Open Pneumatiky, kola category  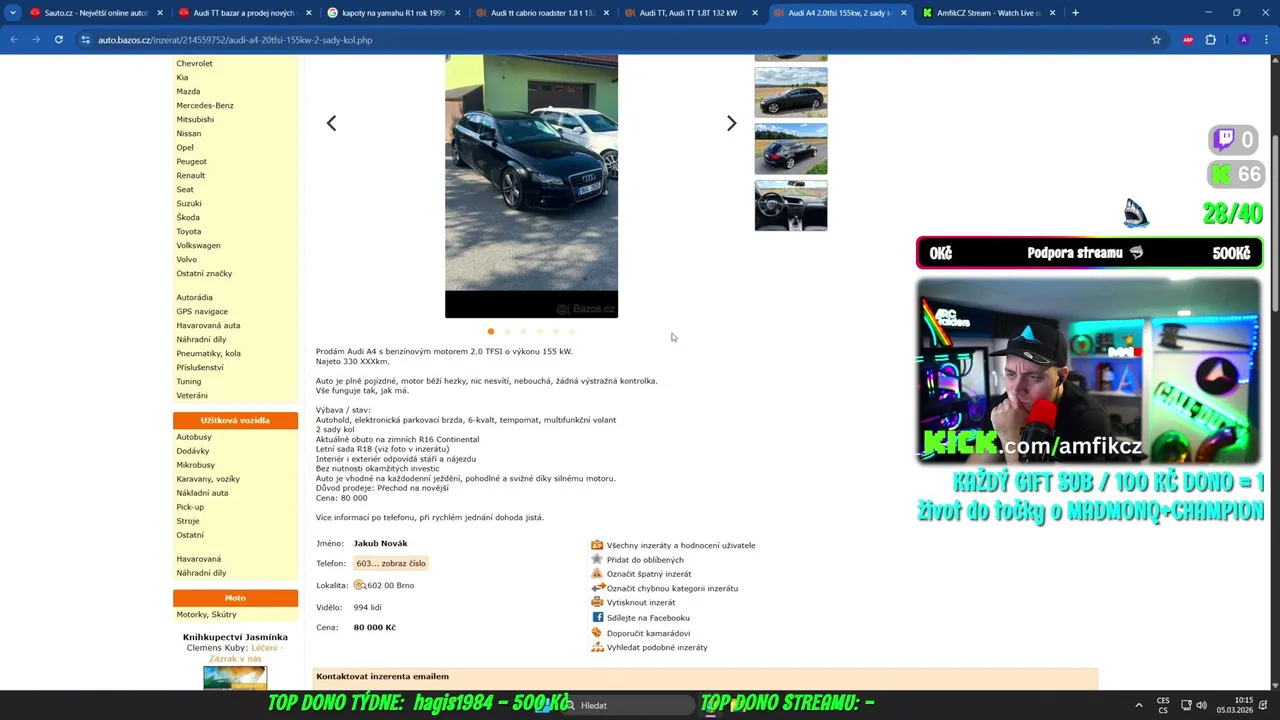click(x=208, y=353)
